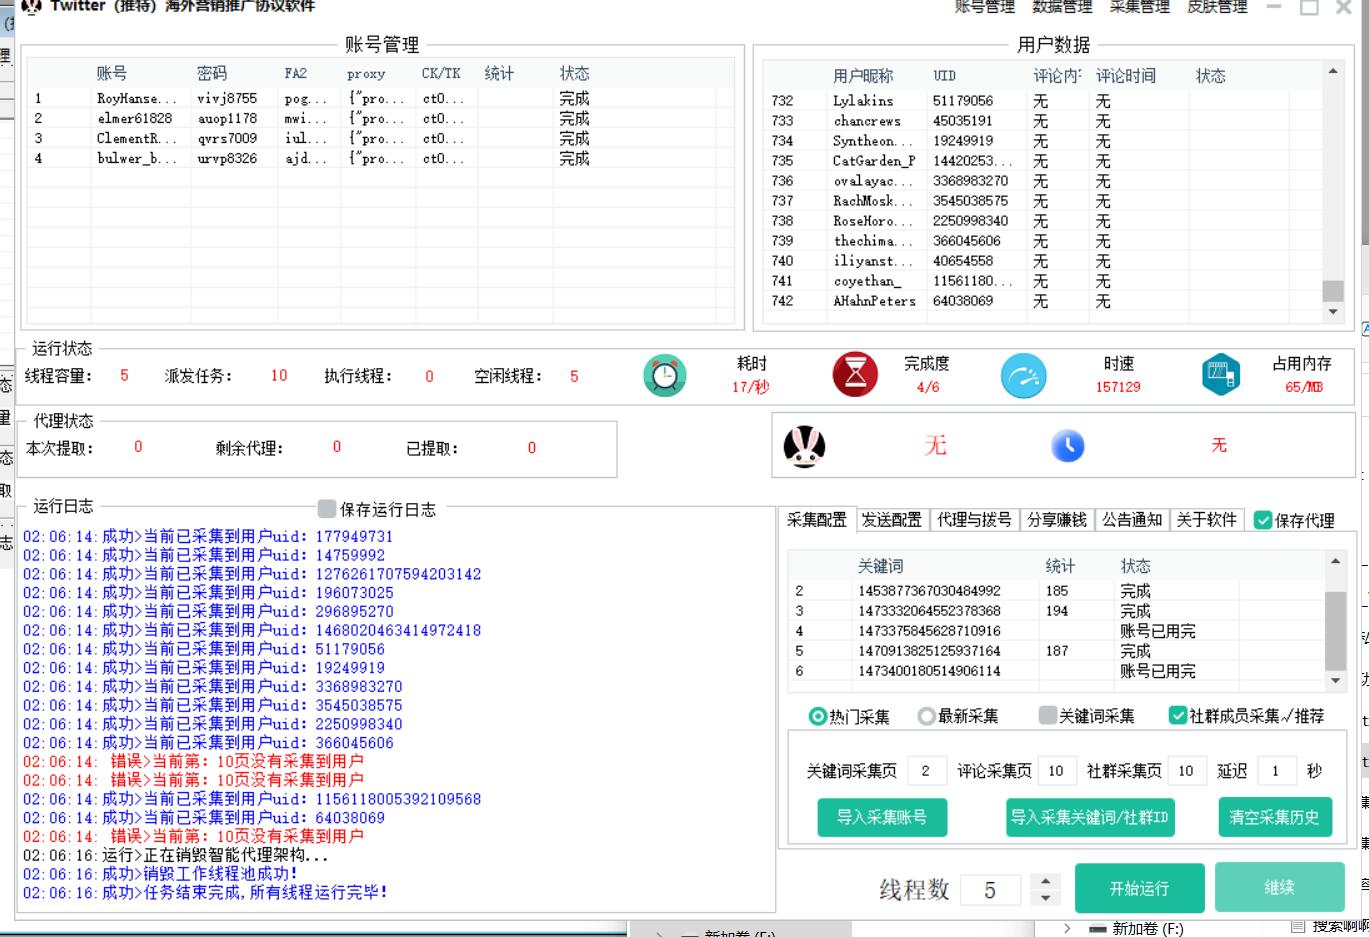The height and width of the screenshot is (937, 1369).
Task: Click the blue clock icon in the proxy area
Action: point(1068,446)
